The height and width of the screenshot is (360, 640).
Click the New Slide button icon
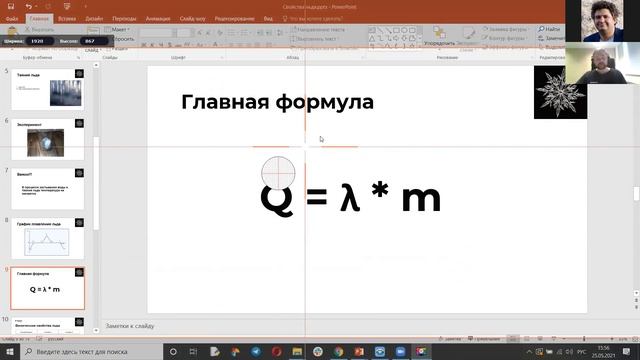tap(93, 31)
